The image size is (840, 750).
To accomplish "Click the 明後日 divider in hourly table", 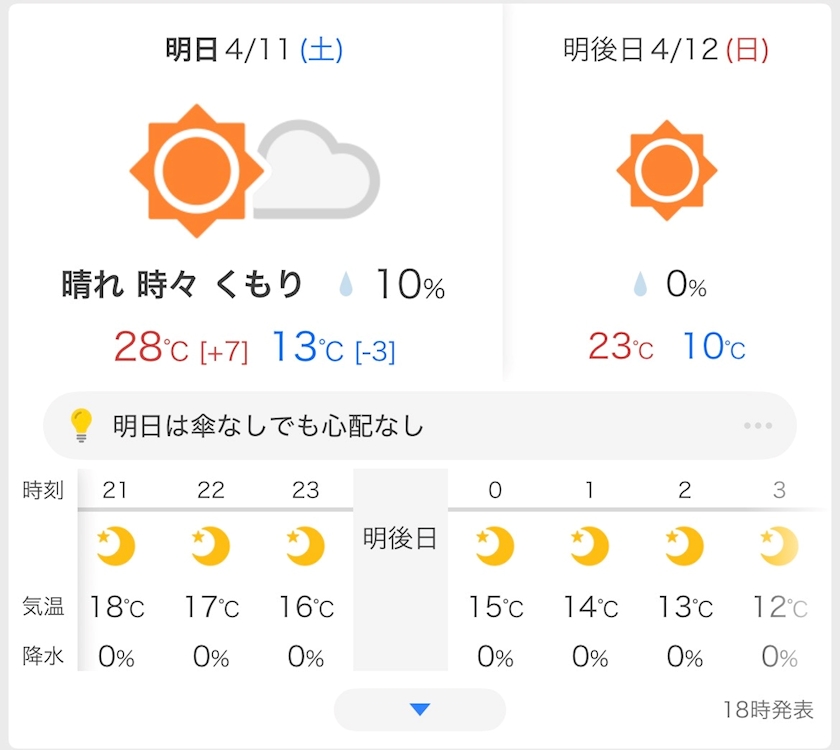I will [400, 540].
